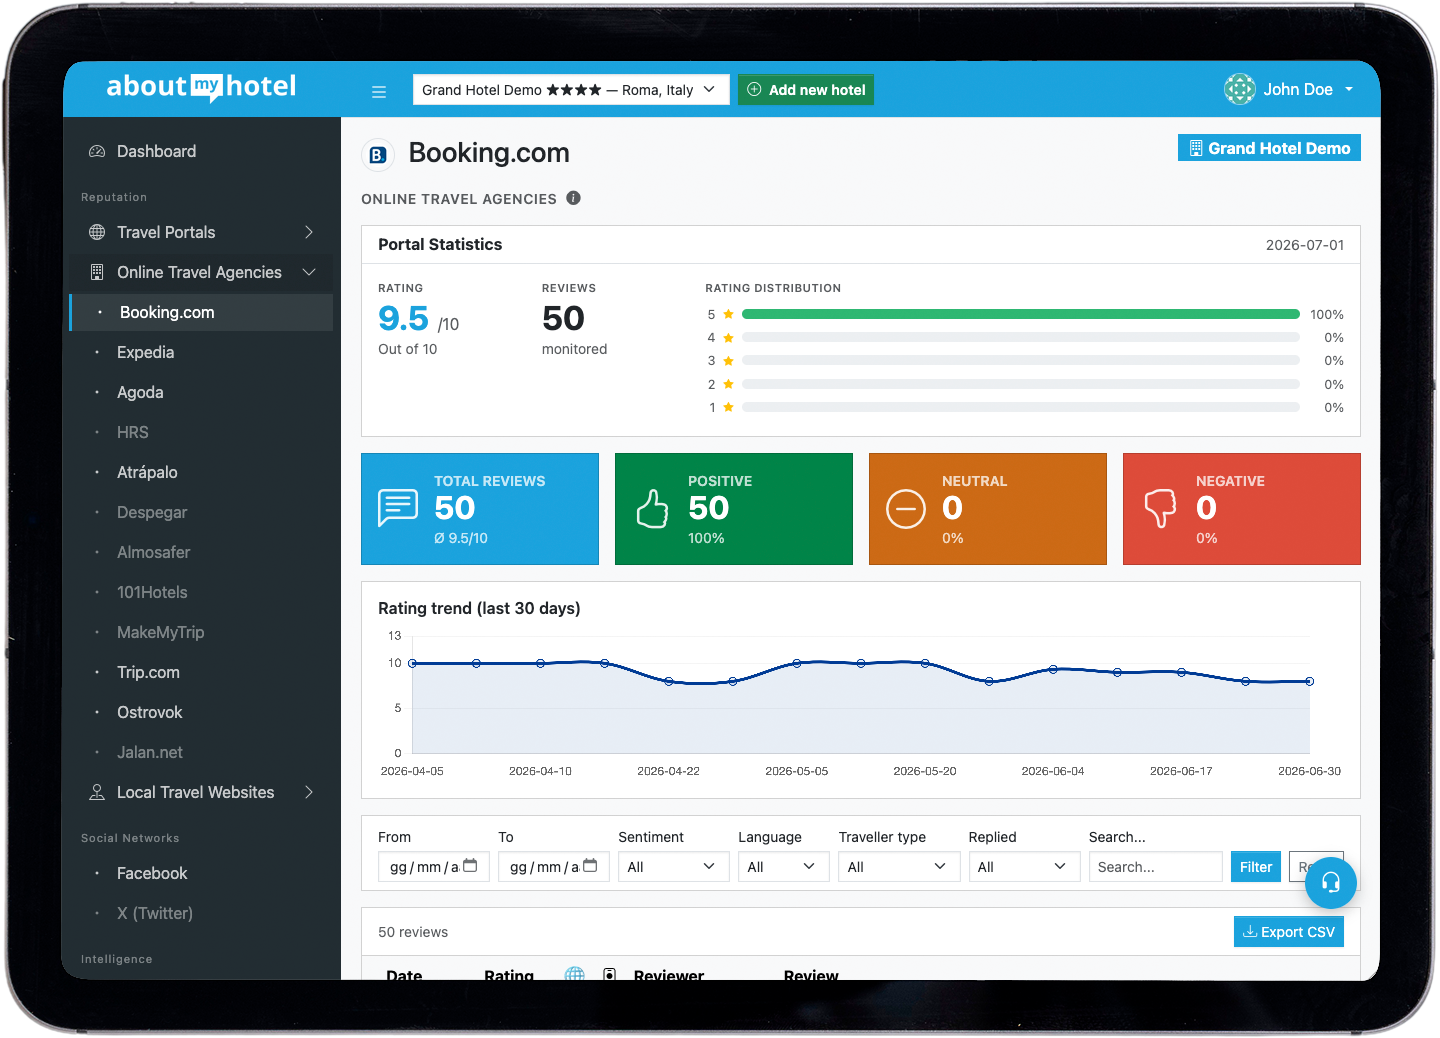Click the John Doe avatar icon
This screenshot has width=1440, height=1038.
click(1240, 89)
